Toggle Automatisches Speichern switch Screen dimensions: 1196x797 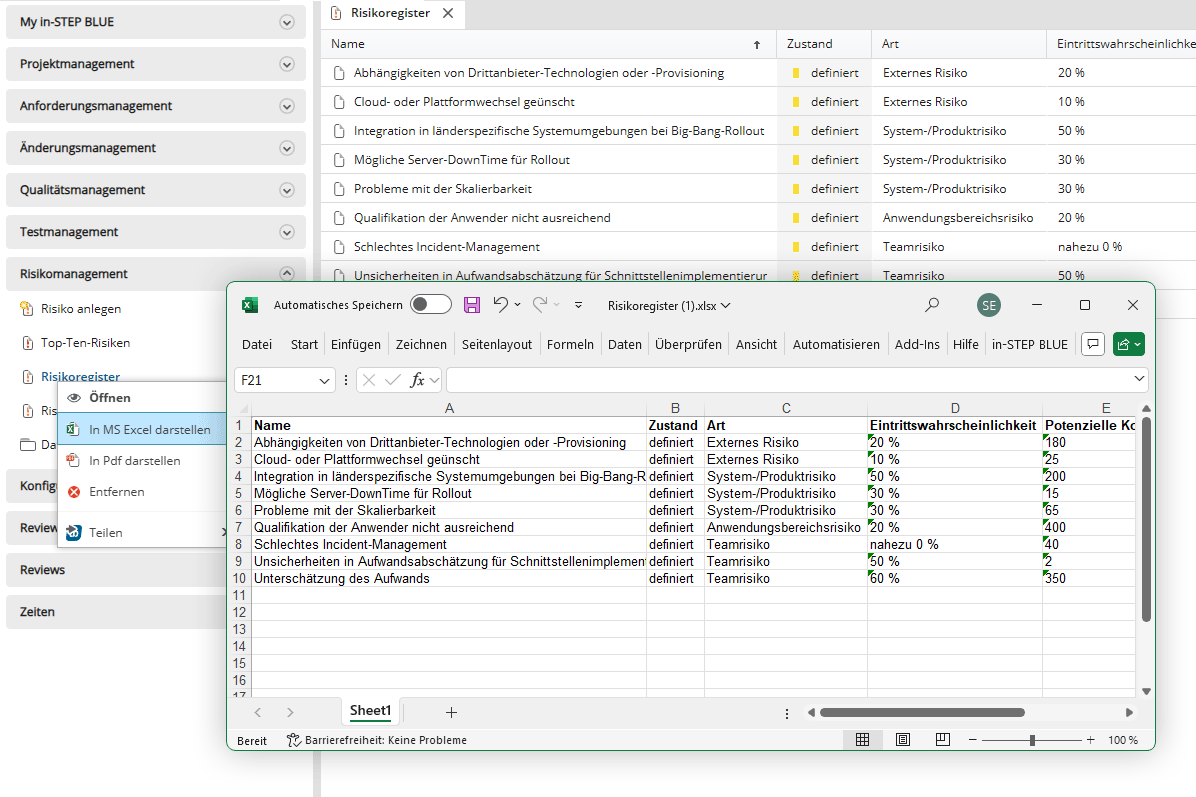tap(430, 305)
